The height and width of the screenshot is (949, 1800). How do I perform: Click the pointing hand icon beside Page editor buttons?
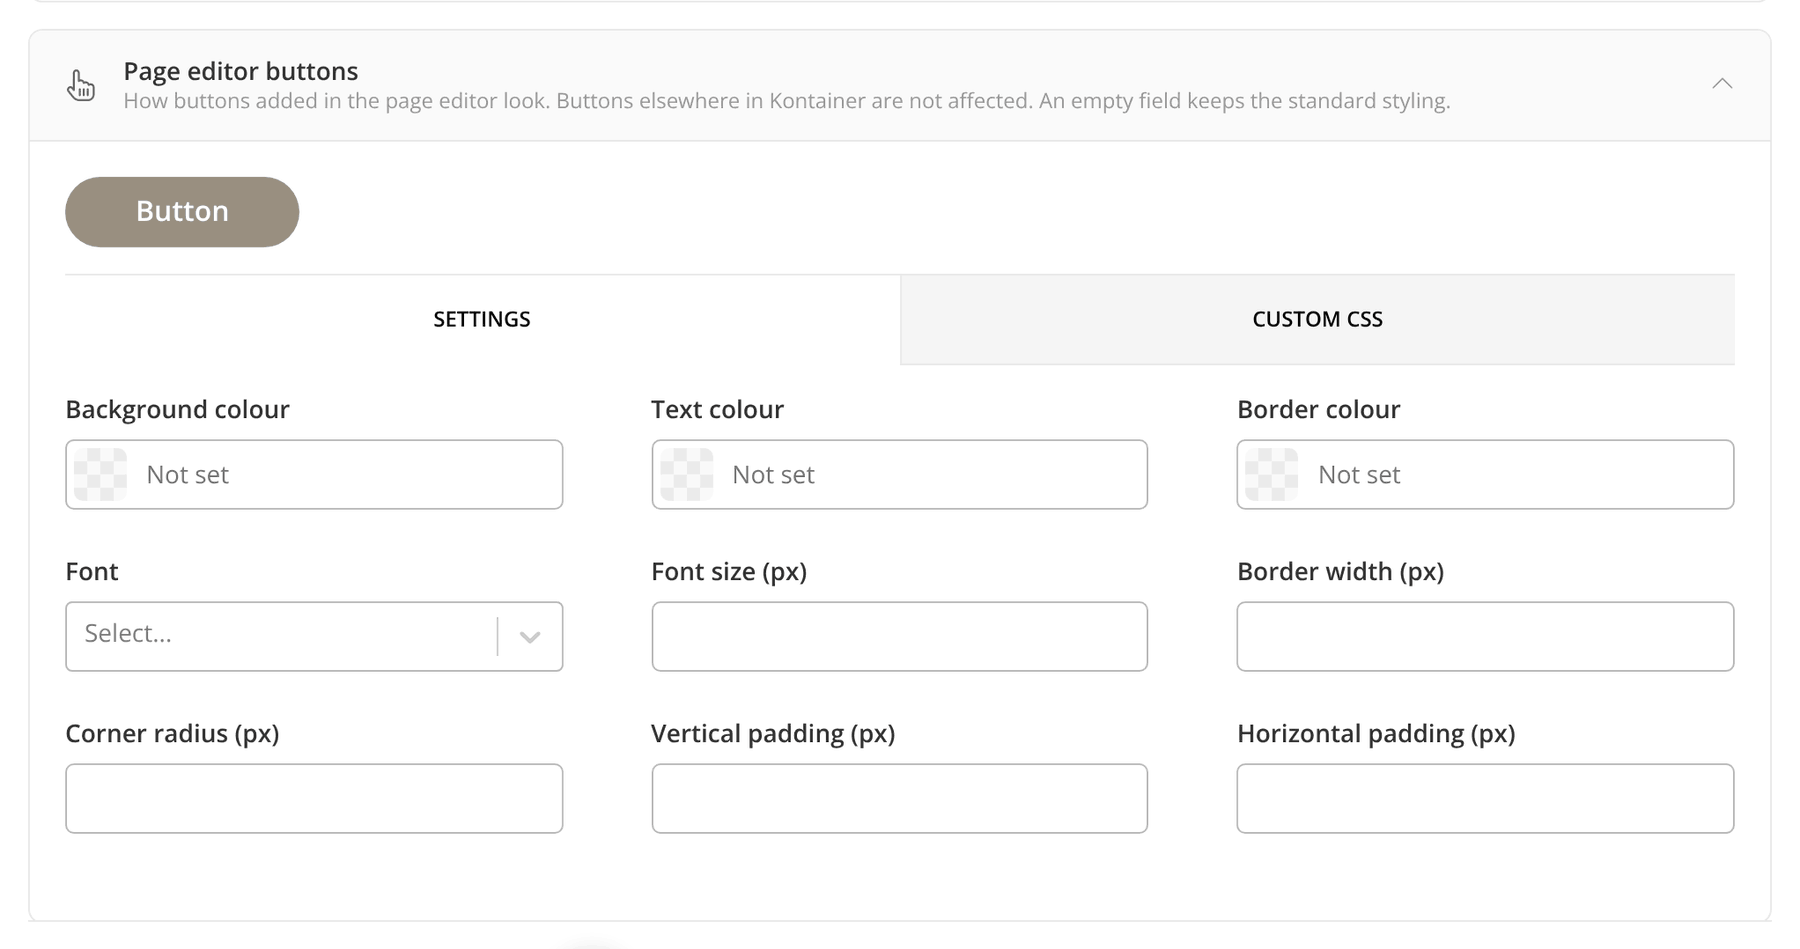[x=81, y=85]
